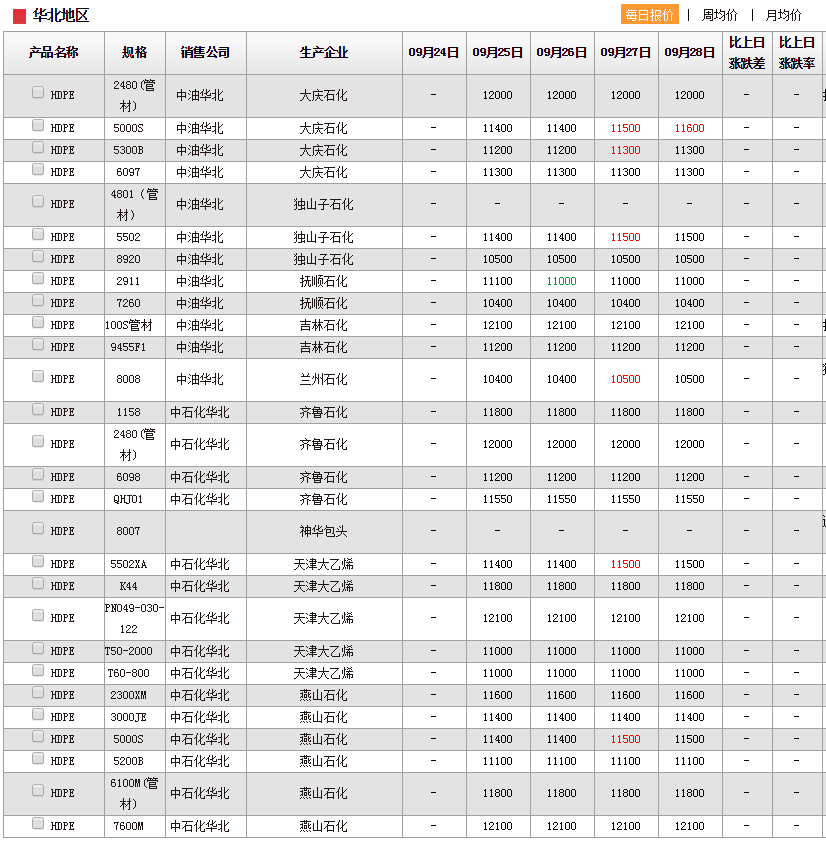This screenshot has height=841, width=826.
Task: Tick the checkbox for 5300B row
Action: pos(38,147)
